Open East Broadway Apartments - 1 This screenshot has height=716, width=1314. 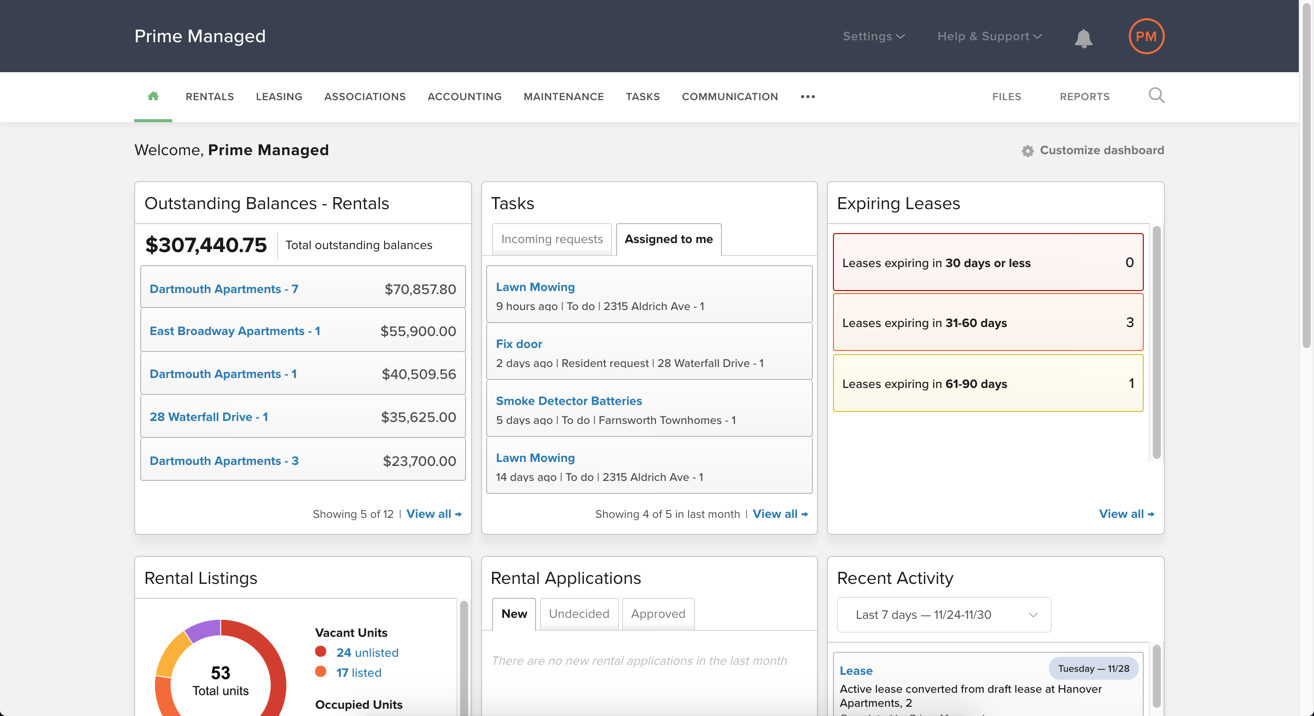pyautogui.click(x=235, y=331)
